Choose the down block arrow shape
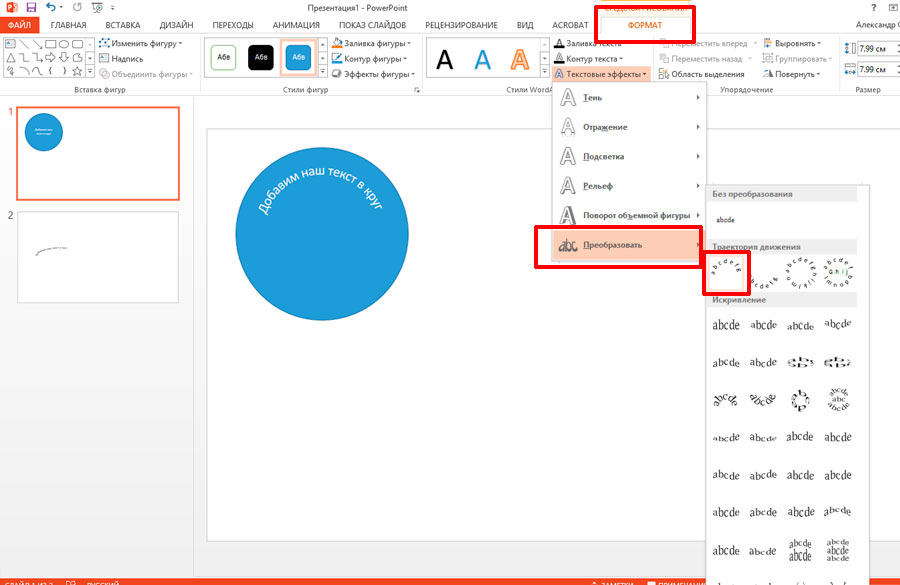The width and height of the screenshot is (900, 585). (64, 57)
